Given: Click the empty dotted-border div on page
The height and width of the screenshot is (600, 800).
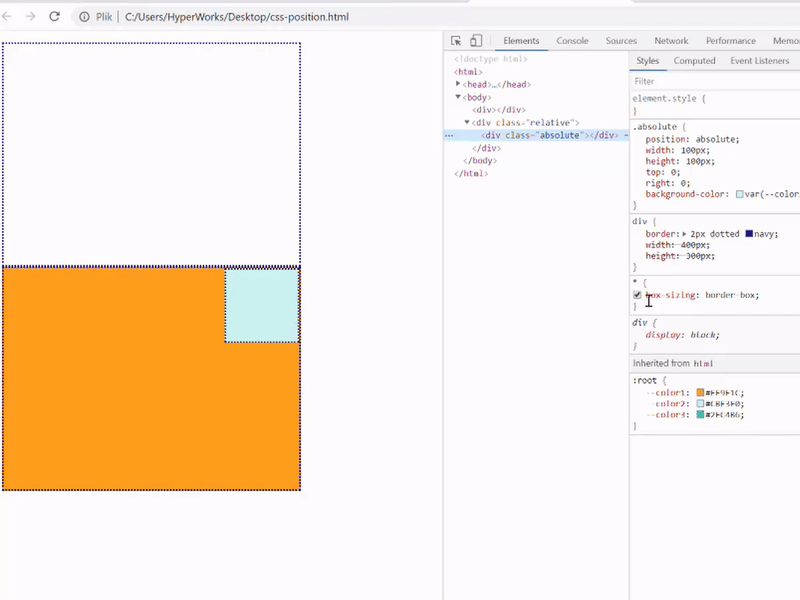Looking at the screenshot, I should (152, 154).
